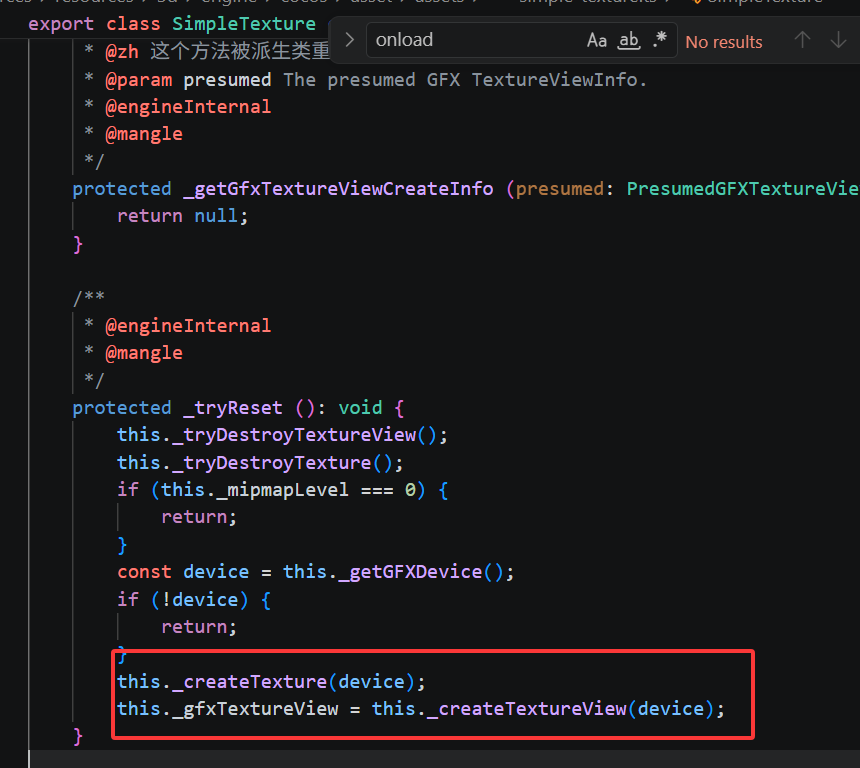This screenshot has height=768, width=860.
Task: Click the _tryReset method name
Action: pos(233,408)
